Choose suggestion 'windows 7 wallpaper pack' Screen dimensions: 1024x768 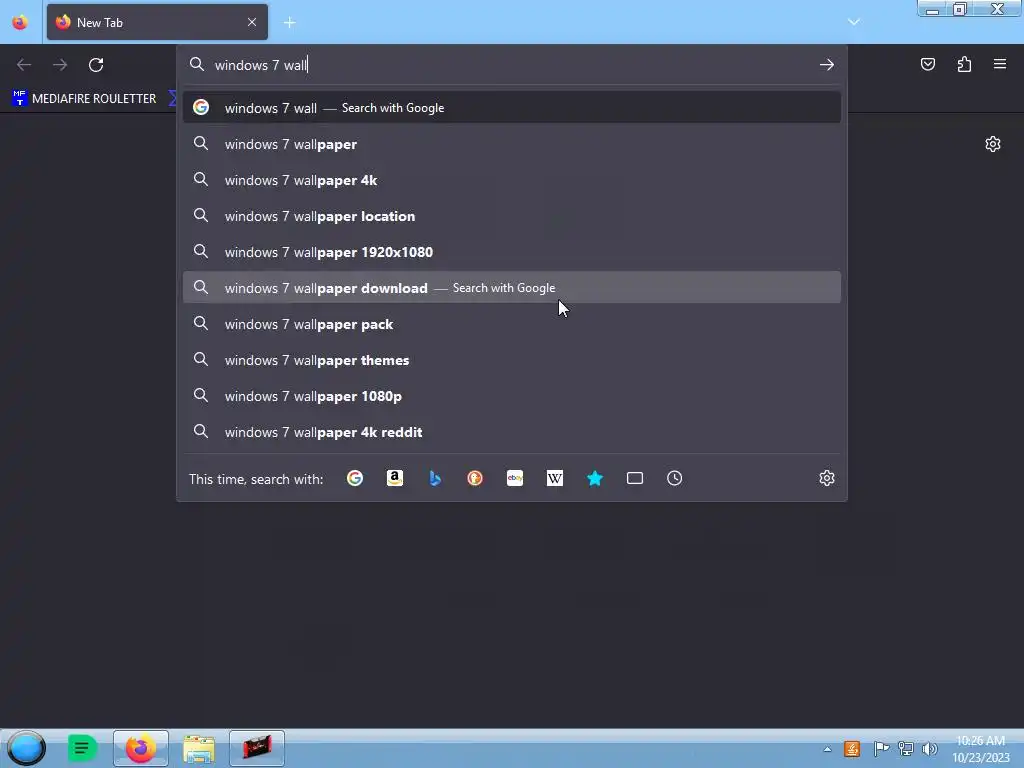point(512,324)
